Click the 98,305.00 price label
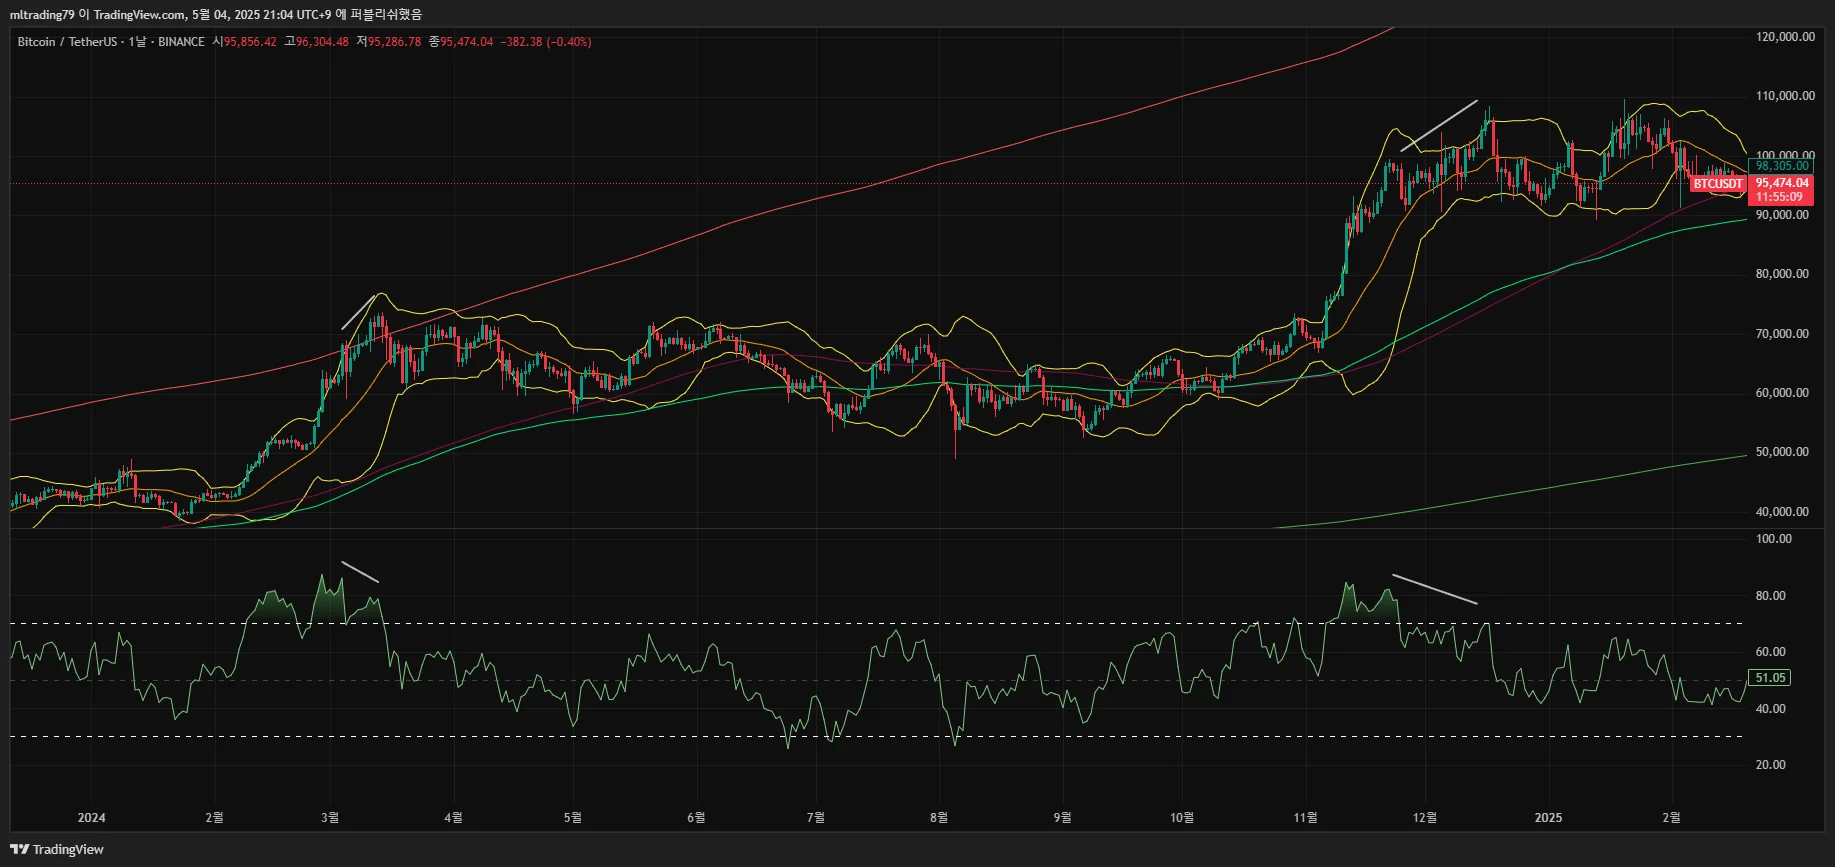Viewport: 1835px width, 867px height. pos(1781,166)
